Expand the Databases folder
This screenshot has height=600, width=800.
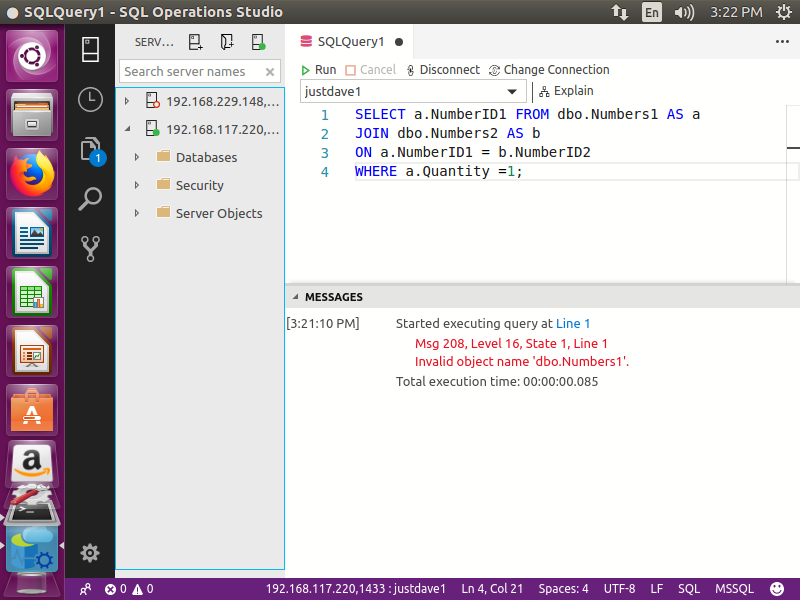(137, 157)
